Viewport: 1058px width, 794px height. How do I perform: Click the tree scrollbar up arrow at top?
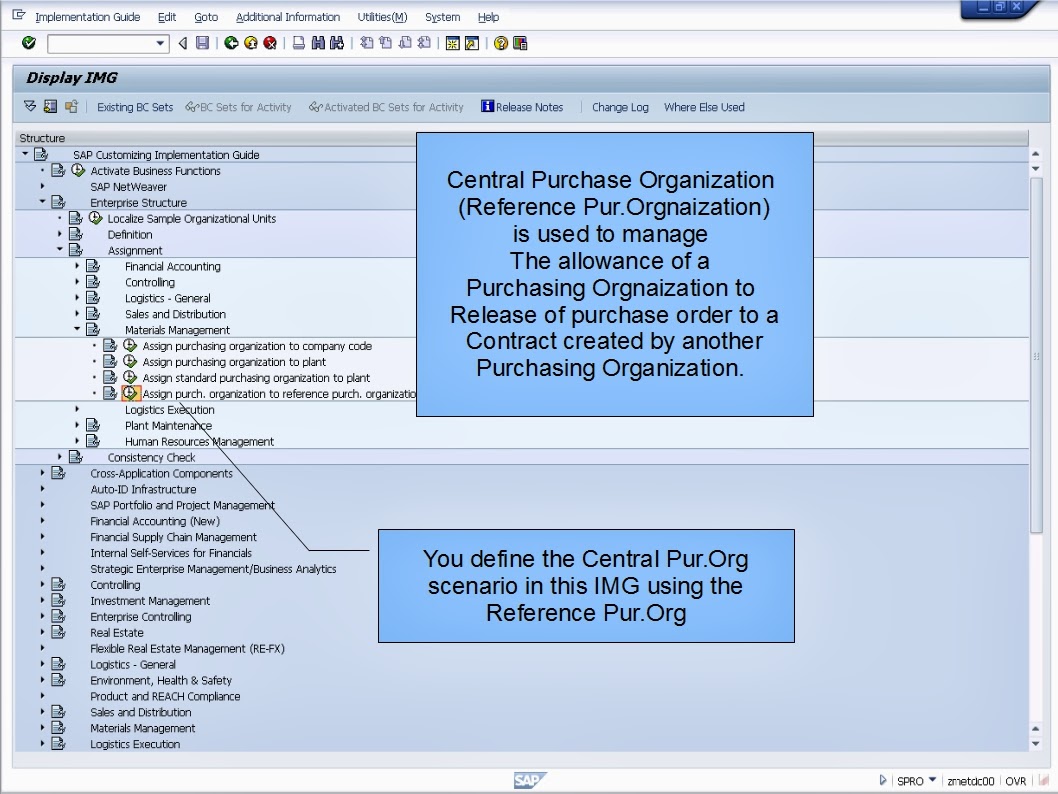pyautogui.click(x=1036, y=154)
